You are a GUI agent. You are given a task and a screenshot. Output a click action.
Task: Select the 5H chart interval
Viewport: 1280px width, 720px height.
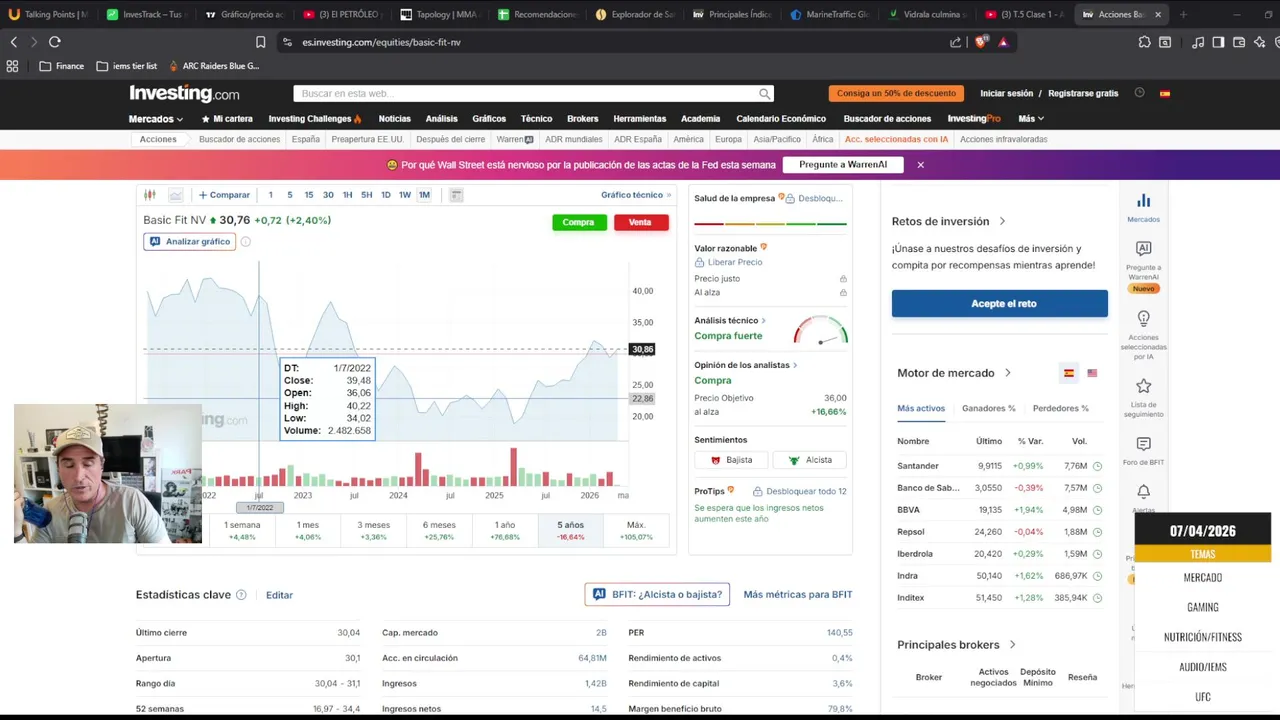coord(366,195)
